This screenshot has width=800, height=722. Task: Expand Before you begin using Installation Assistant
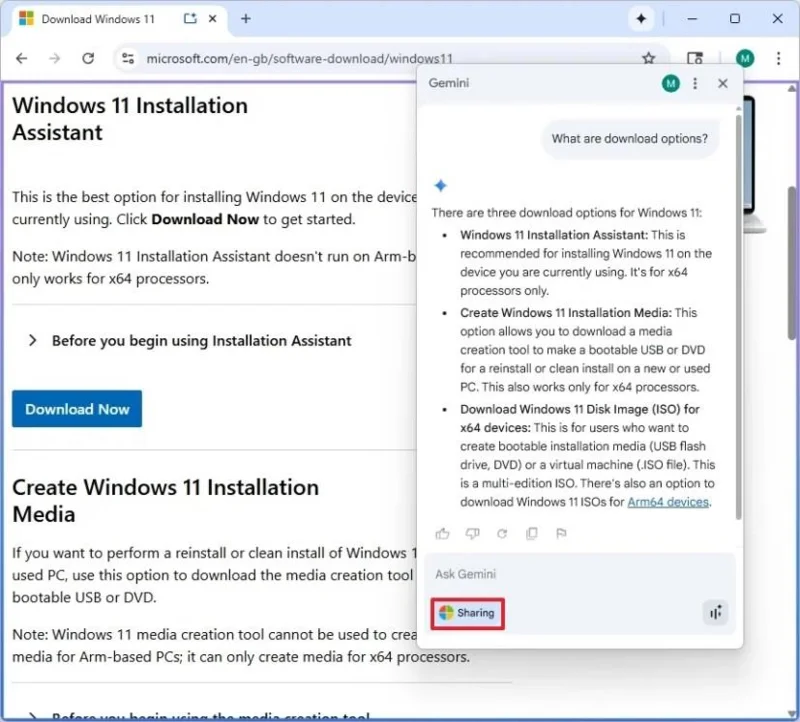(x=190, y=340)
